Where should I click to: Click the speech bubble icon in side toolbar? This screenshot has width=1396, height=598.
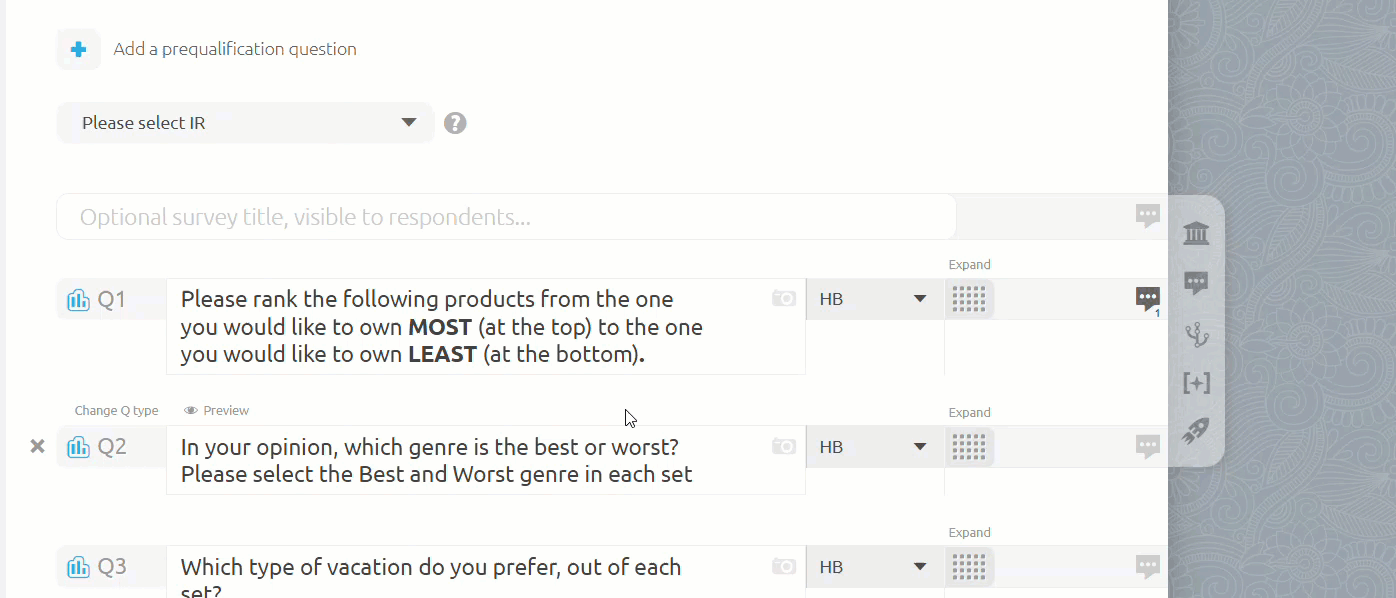[1196, 283]
